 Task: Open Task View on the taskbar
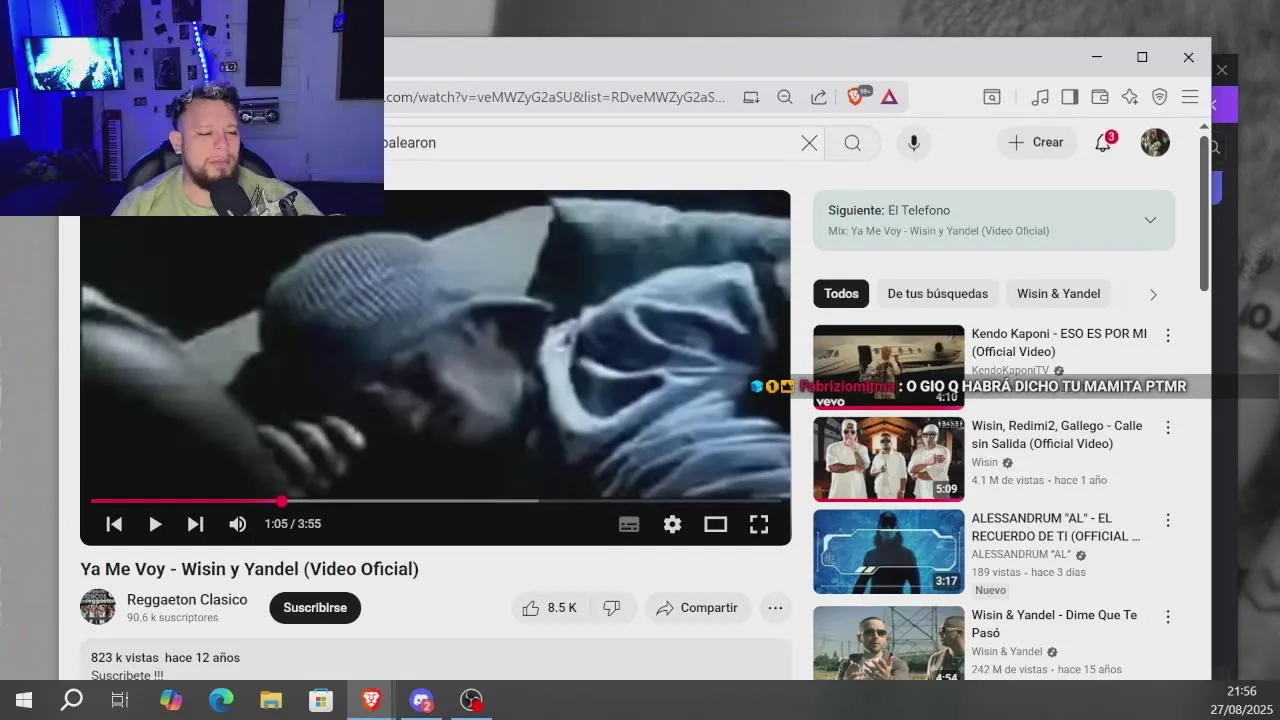pyautogui.click(x=120, y=700)
